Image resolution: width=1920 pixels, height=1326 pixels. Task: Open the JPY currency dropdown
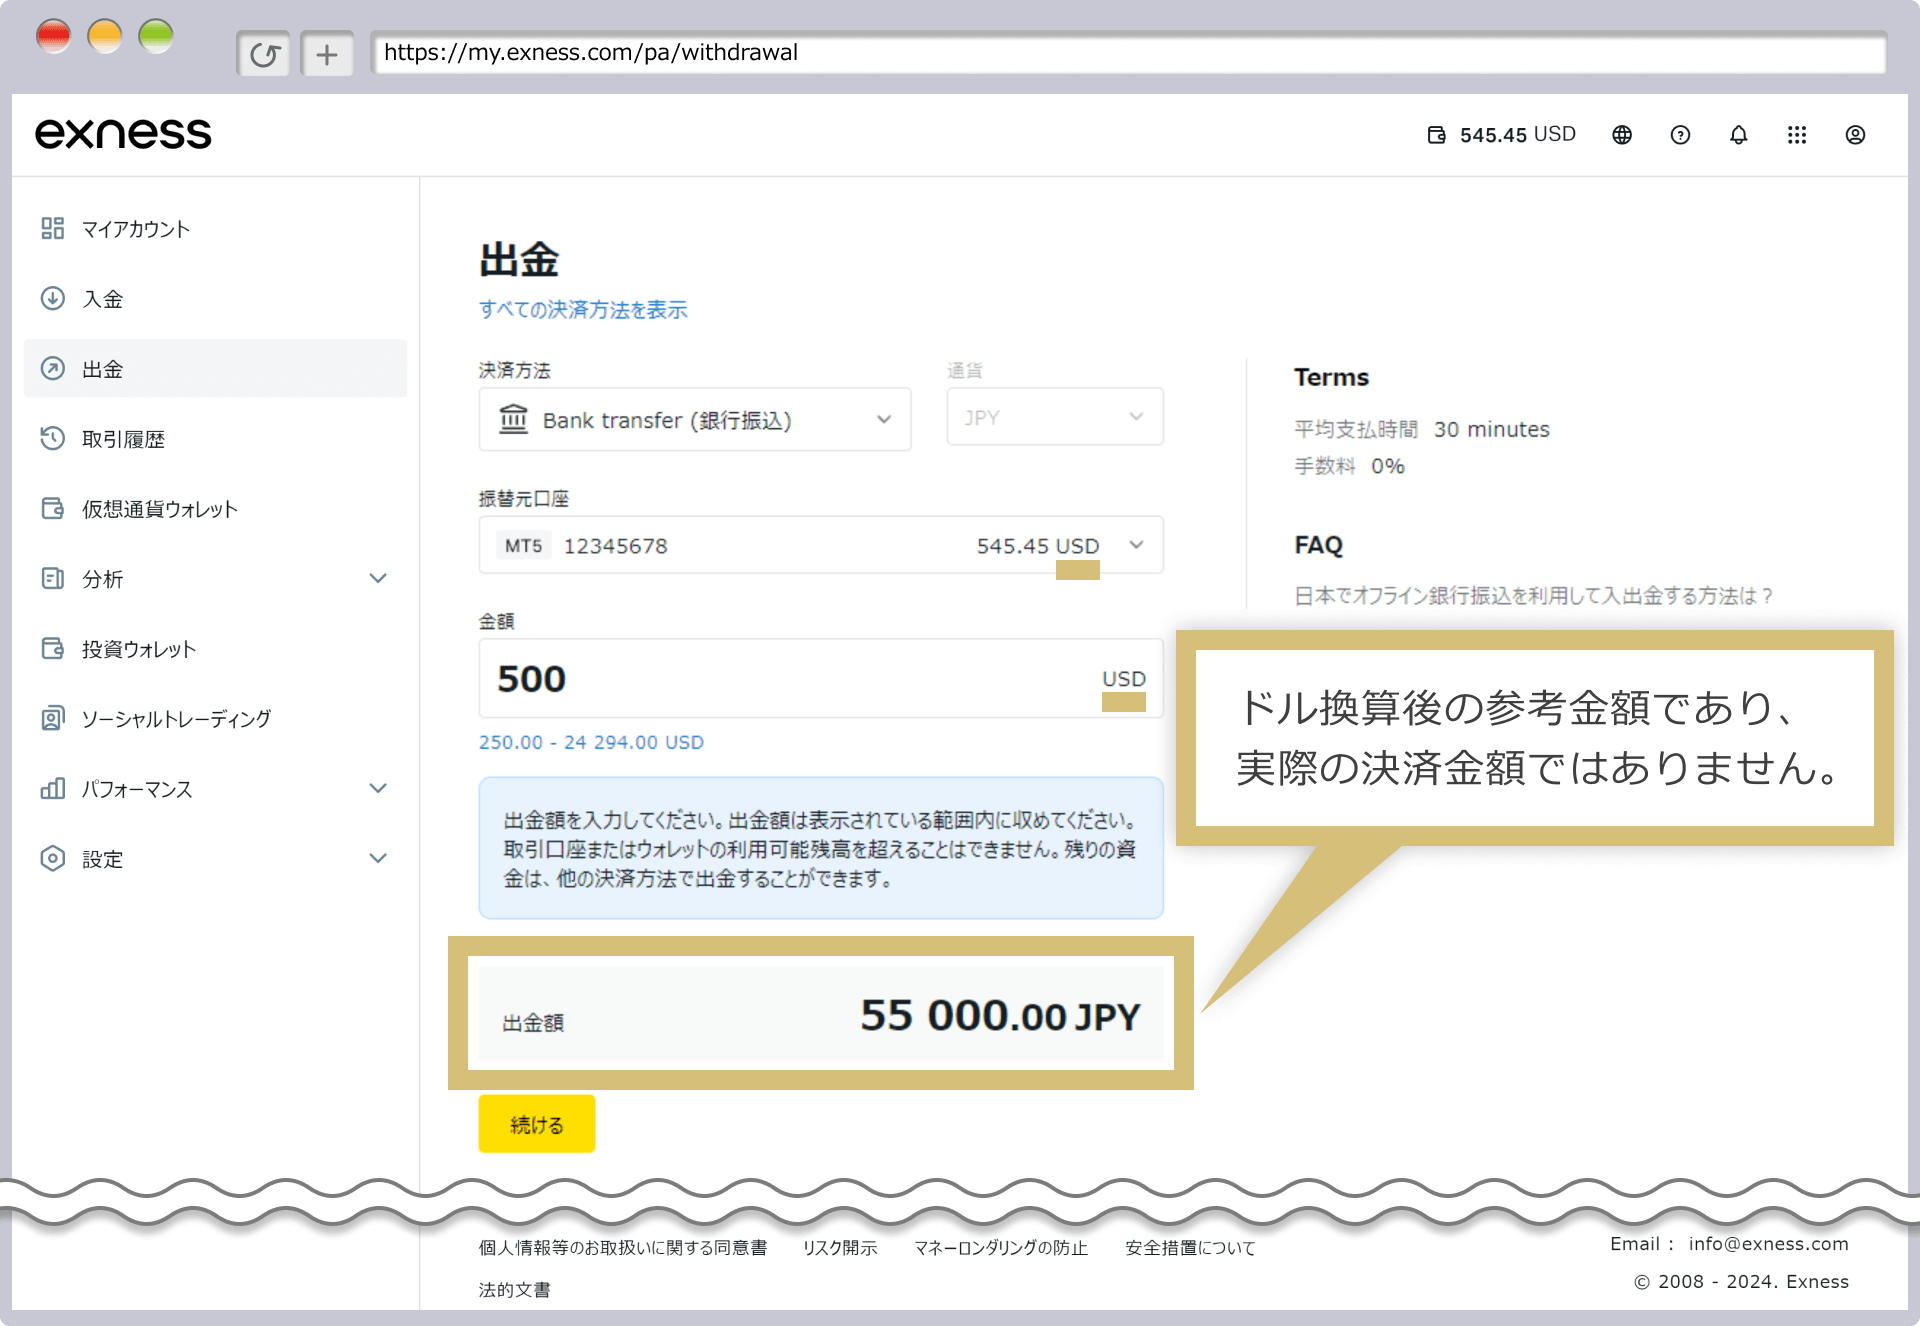click(x=1055, y=417)
